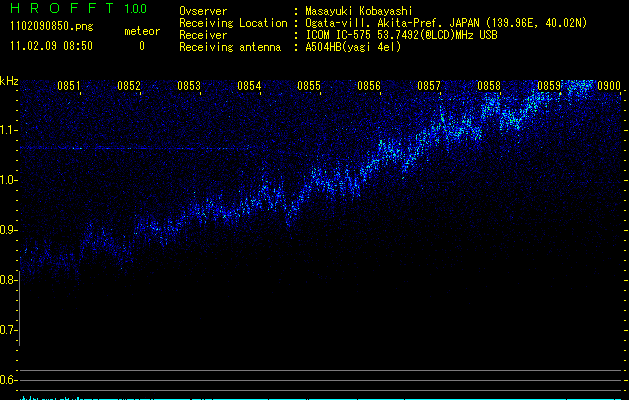The height and width of the screenshot is (400, 629).
Task: Click the meteor count value 0
Action: coord(142,46)
